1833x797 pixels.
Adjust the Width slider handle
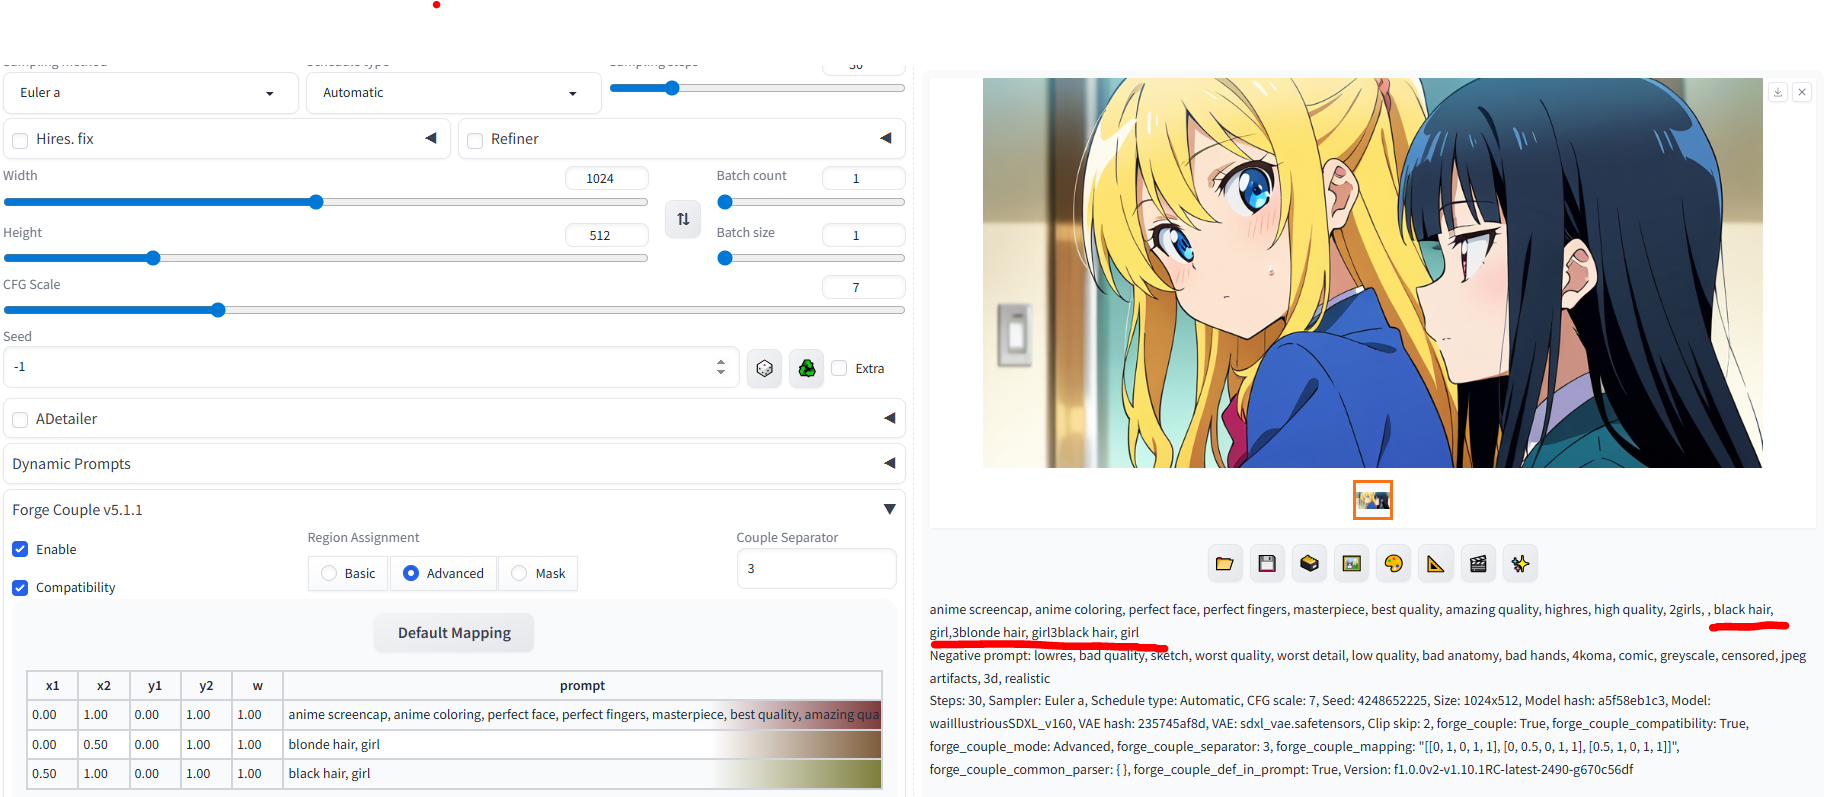tap(316, 202)
